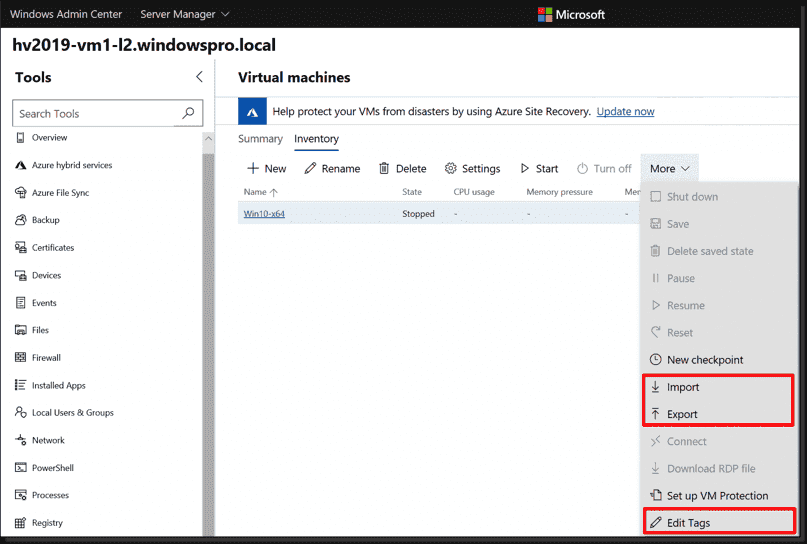Open the Server Manager dropdown

(x=184, y=14)
